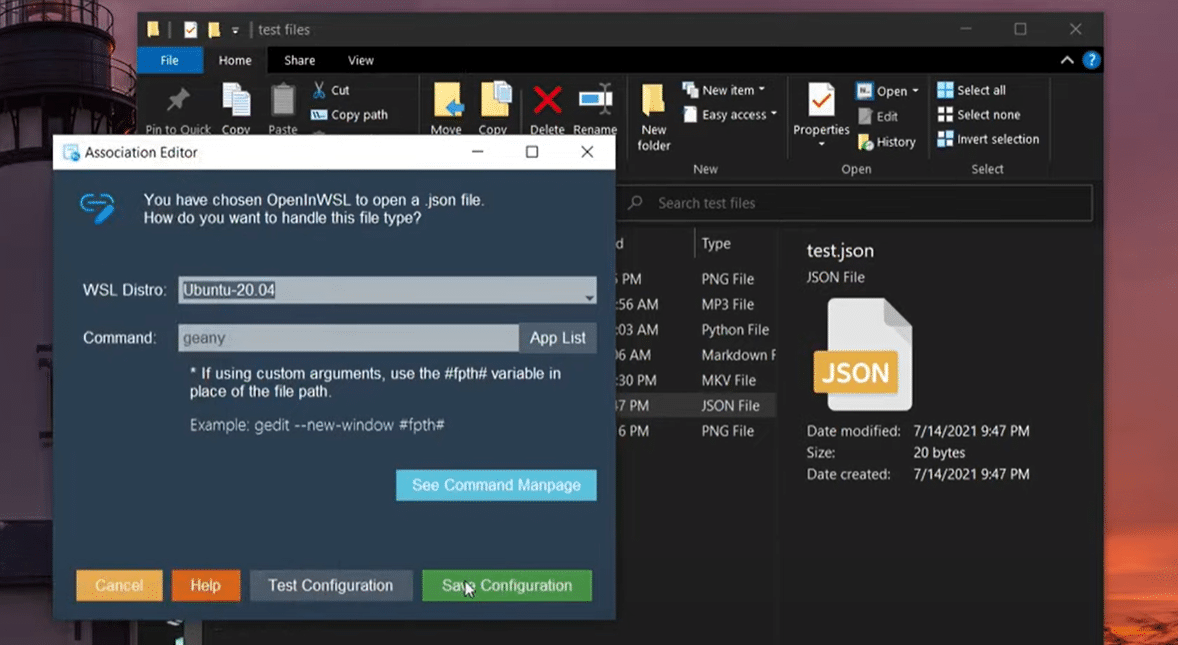
Task: Open the Explorer help question mark
Action: (1092, 60)
